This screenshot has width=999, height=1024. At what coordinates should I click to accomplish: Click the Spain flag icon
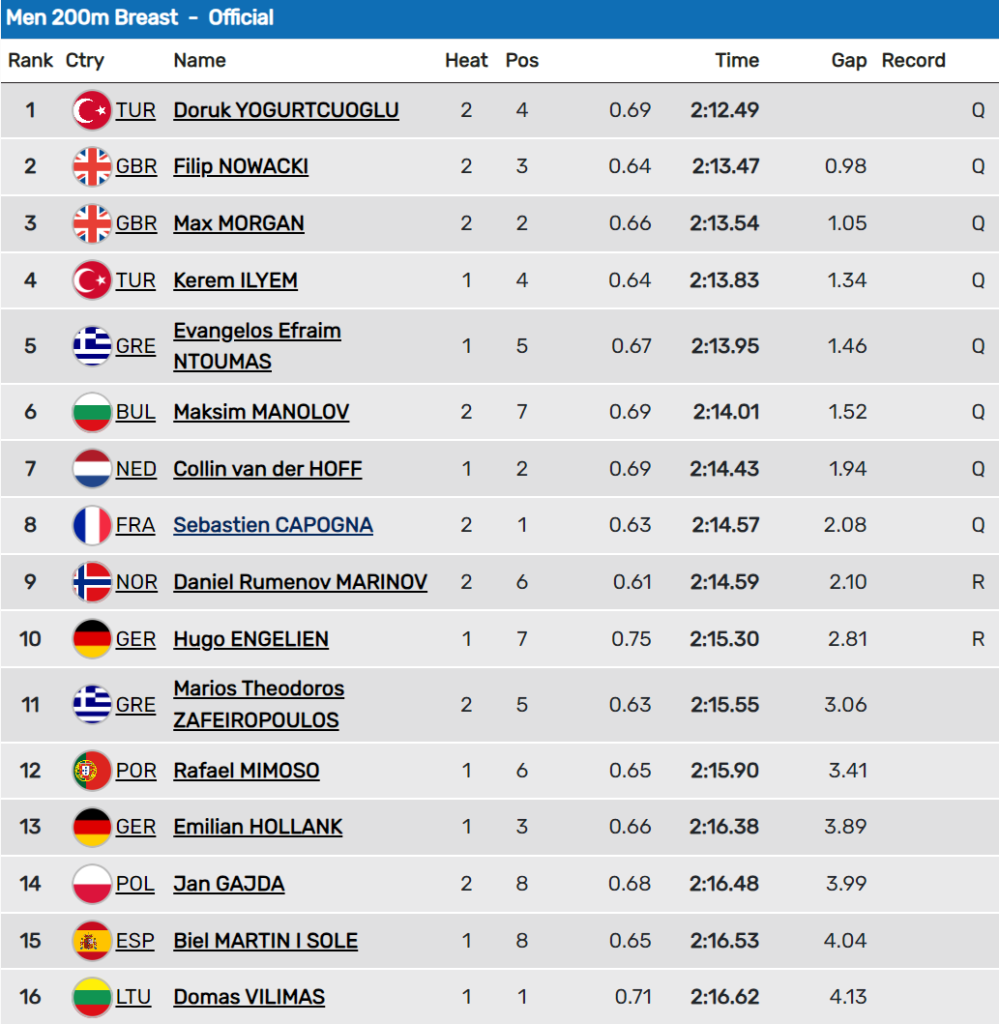(x=92, y=941)
